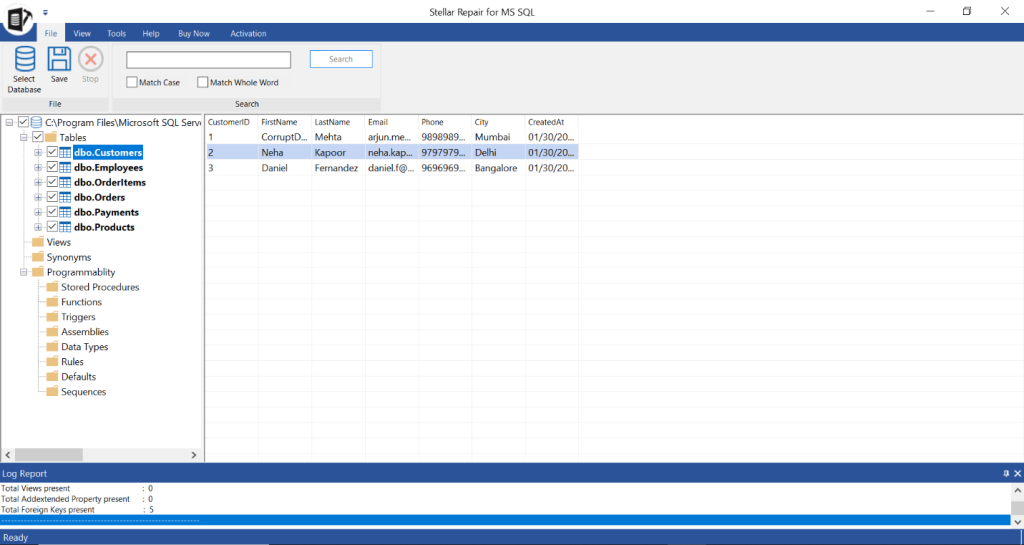Click the Views folder icon
The height and width of the screenshot is (545, 1024).
[38, 241]
